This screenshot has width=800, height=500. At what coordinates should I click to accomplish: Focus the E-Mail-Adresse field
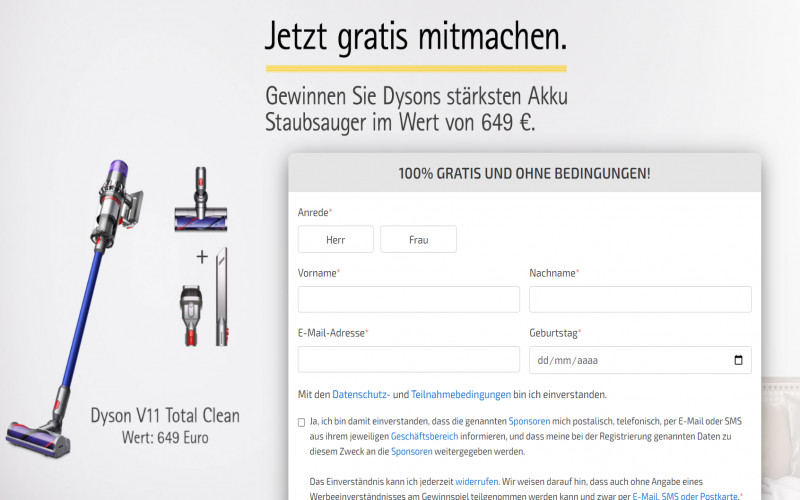point(409,360)
